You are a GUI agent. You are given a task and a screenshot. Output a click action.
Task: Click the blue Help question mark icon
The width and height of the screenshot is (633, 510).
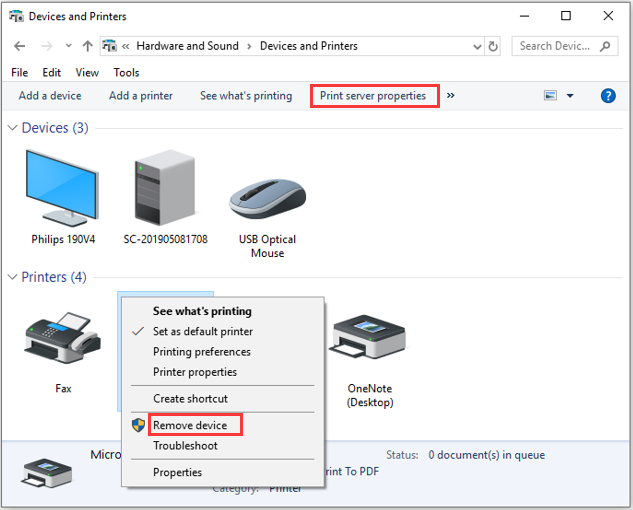click(x=608, y=96)
